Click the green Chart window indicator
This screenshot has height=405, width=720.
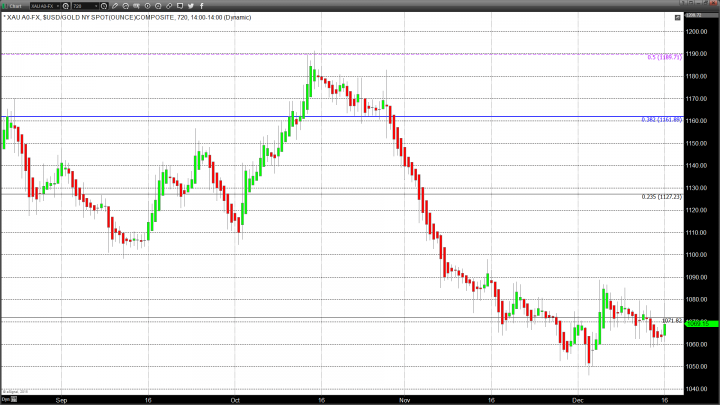[5, 6]
